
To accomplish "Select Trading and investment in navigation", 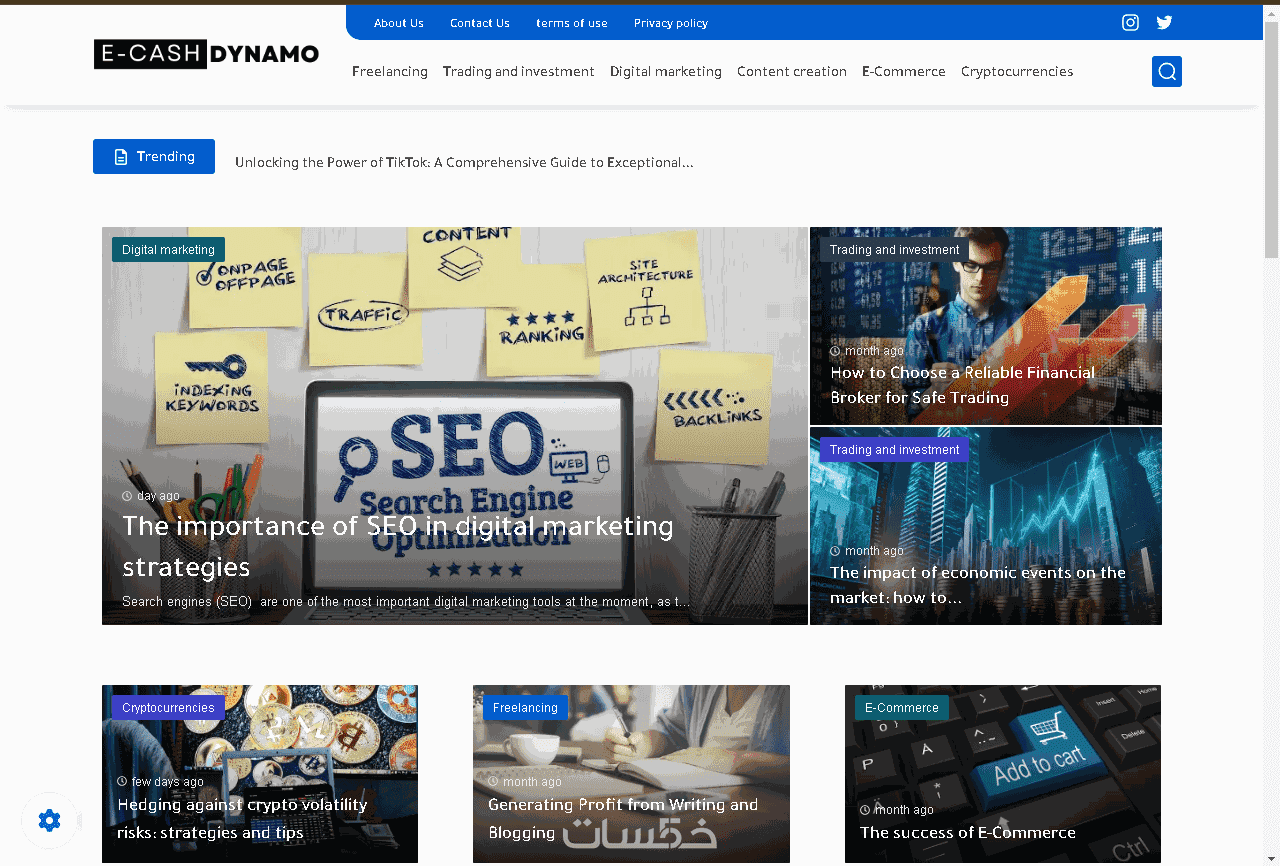I will click(x=519, y=72).
